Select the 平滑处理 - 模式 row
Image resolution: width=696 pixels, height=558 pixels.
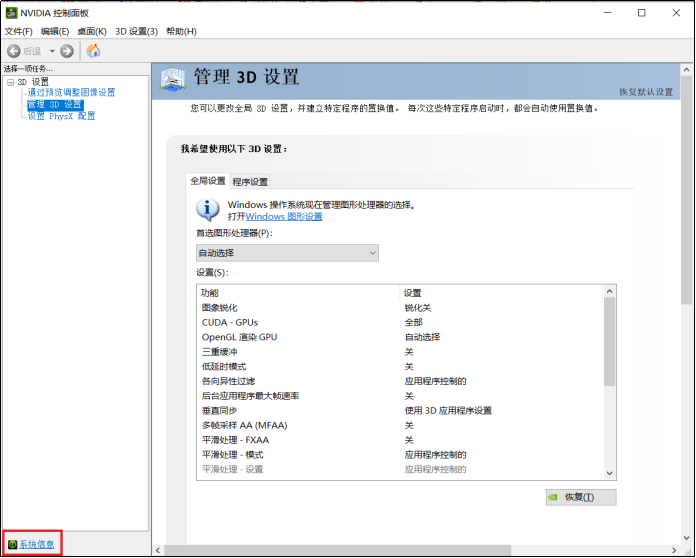point(399,455)
